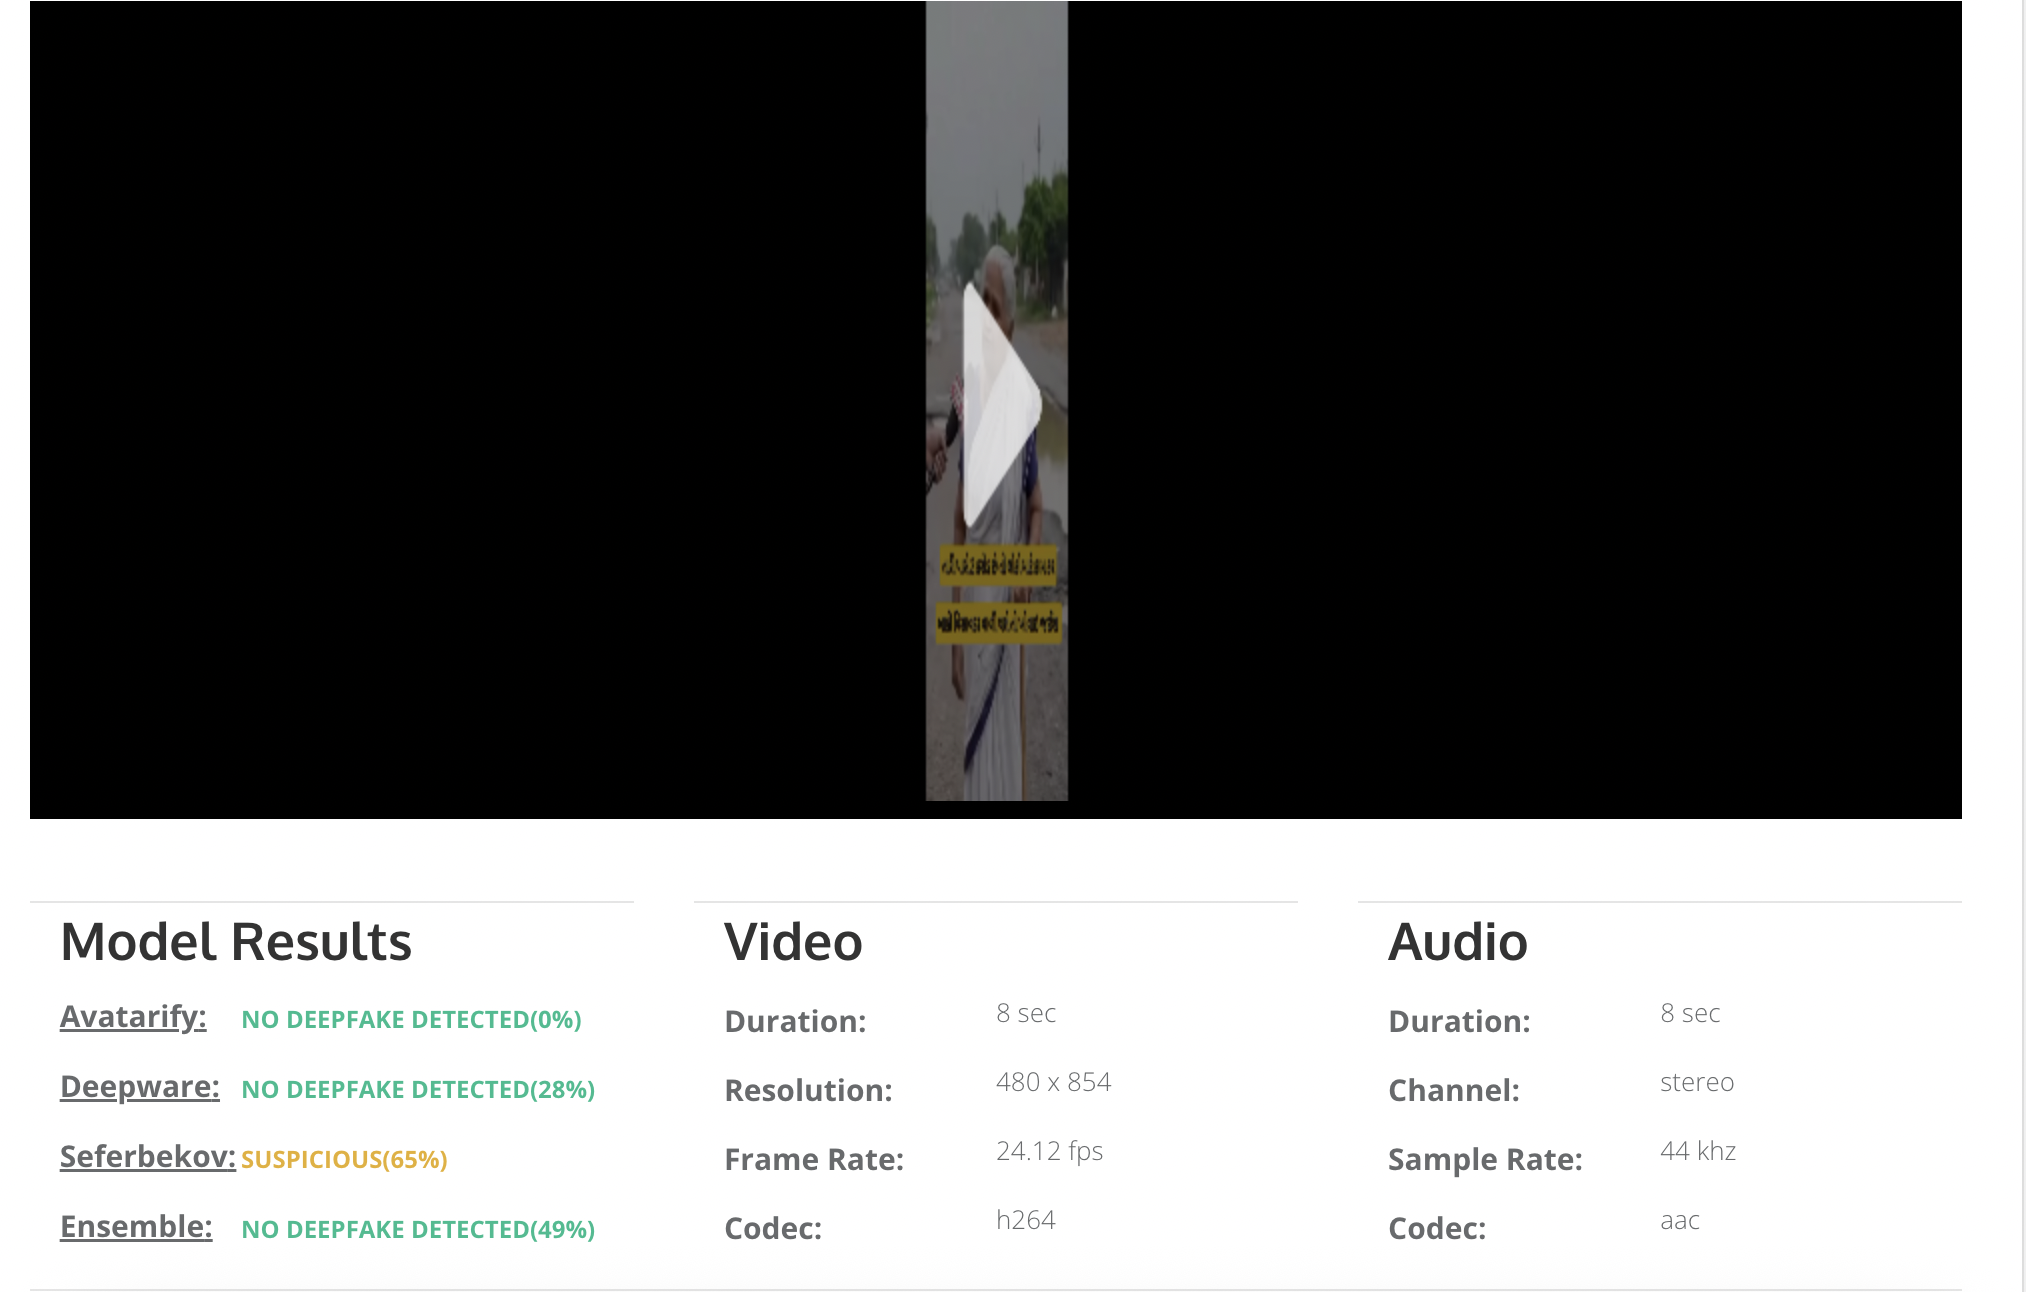Click the 480 x 854 resolution value

click(1053, 1082)
